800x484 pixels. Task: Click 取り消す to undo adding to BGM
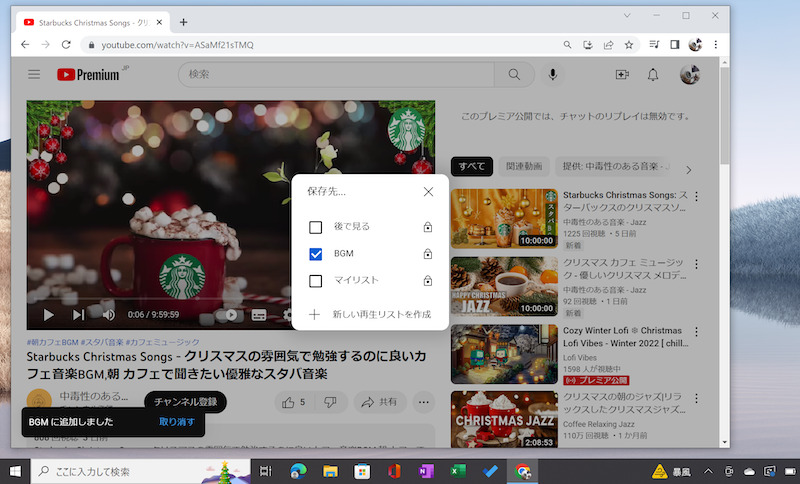coord(176,422)
